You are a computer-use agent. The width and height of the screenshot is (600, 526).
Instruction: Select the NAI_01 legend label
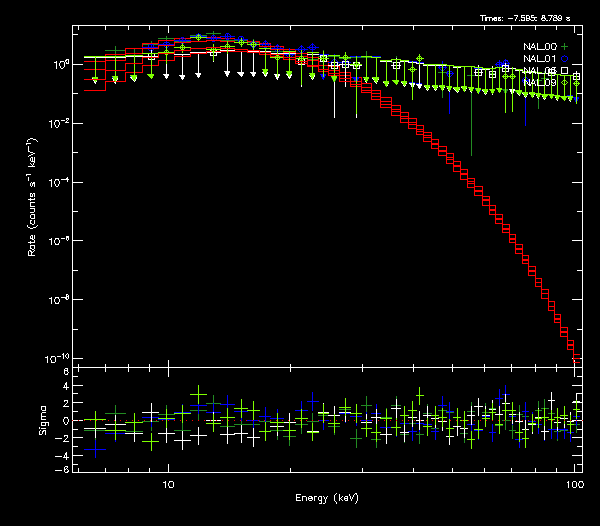[x=540, y=59]
